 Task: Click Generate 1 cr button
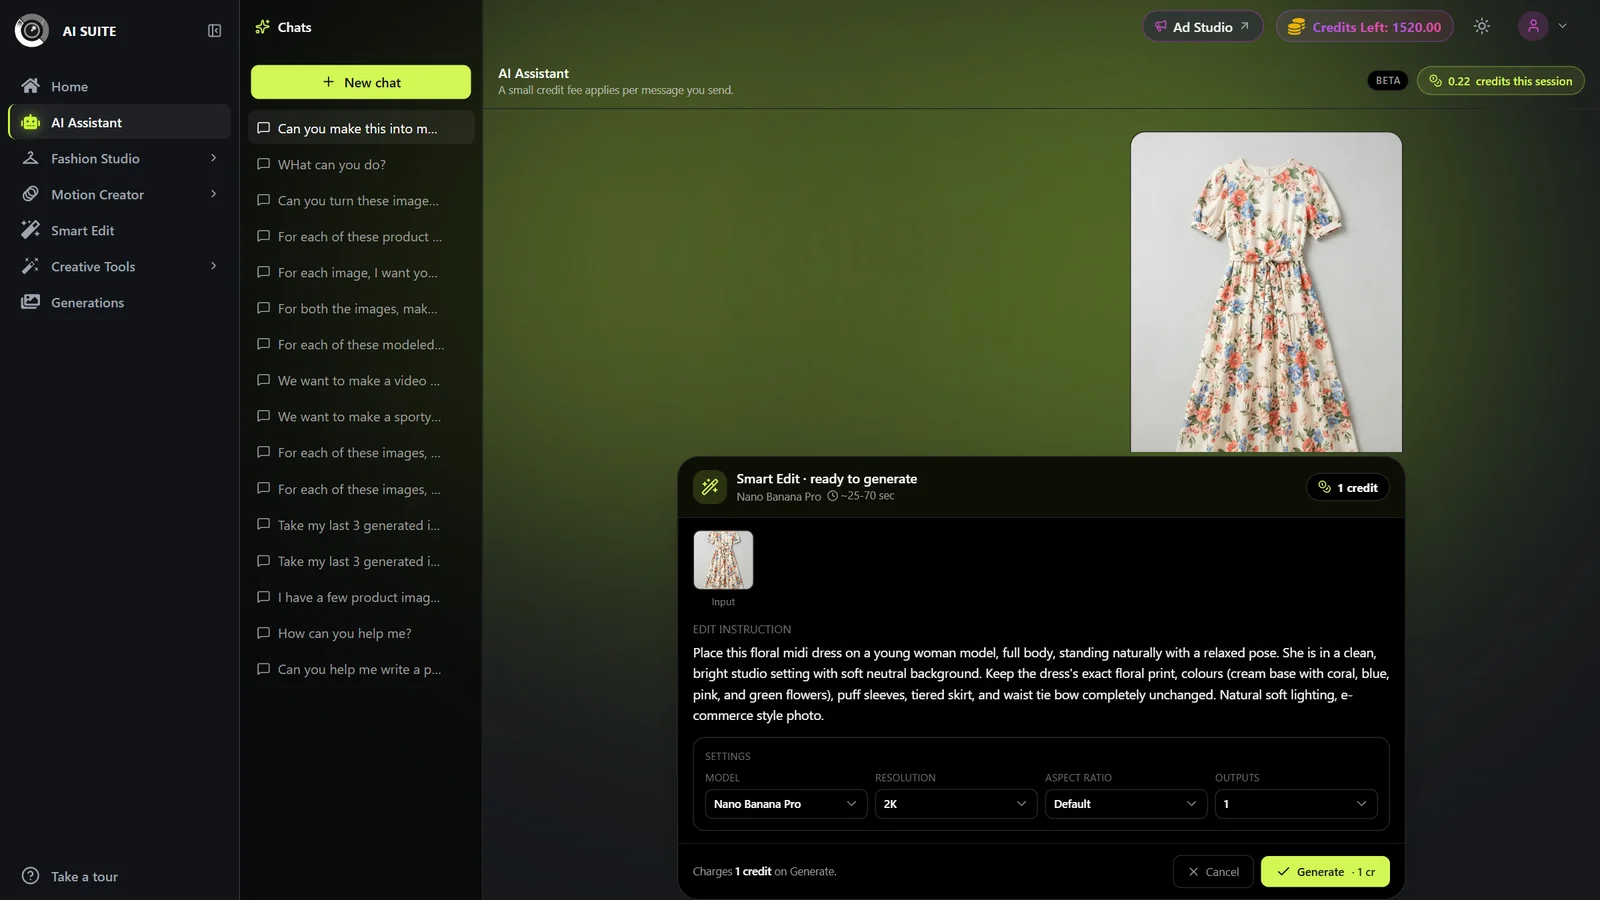(x=1325, y=872)
